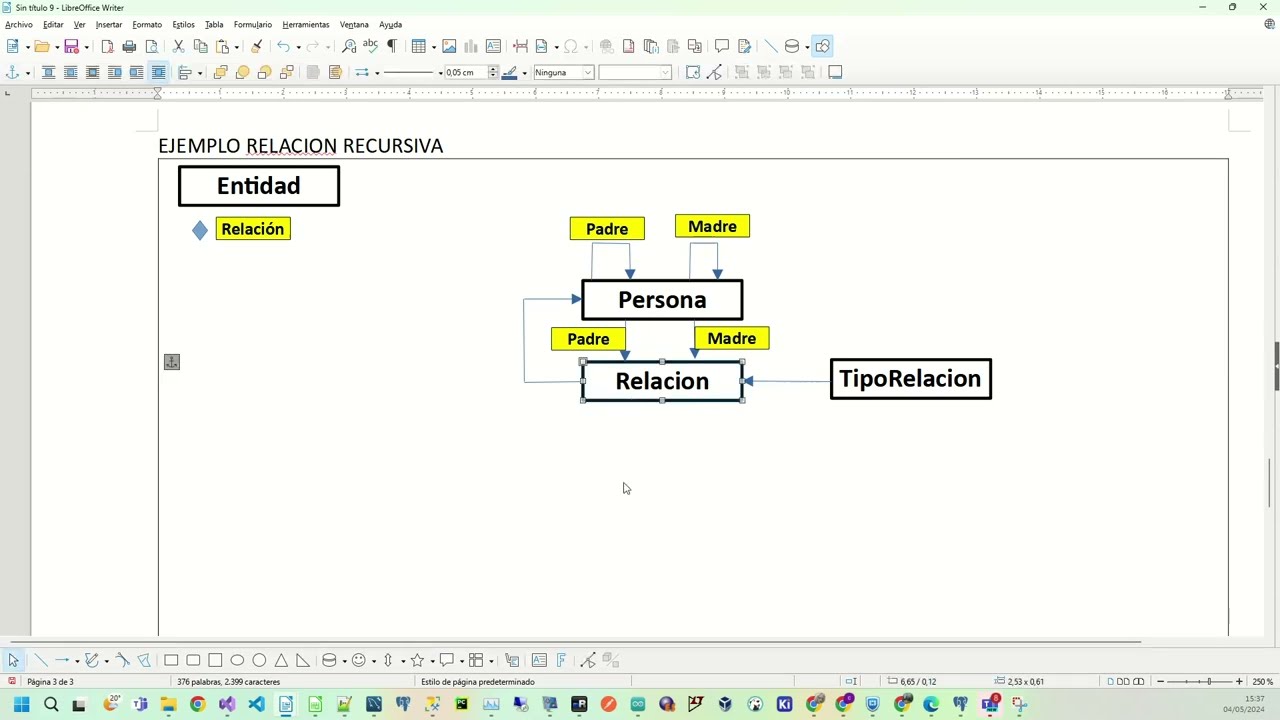Toggle formatting marks pilcrow icon
The height and width of the screenshot is (720, 1280).
click(391, 46)
